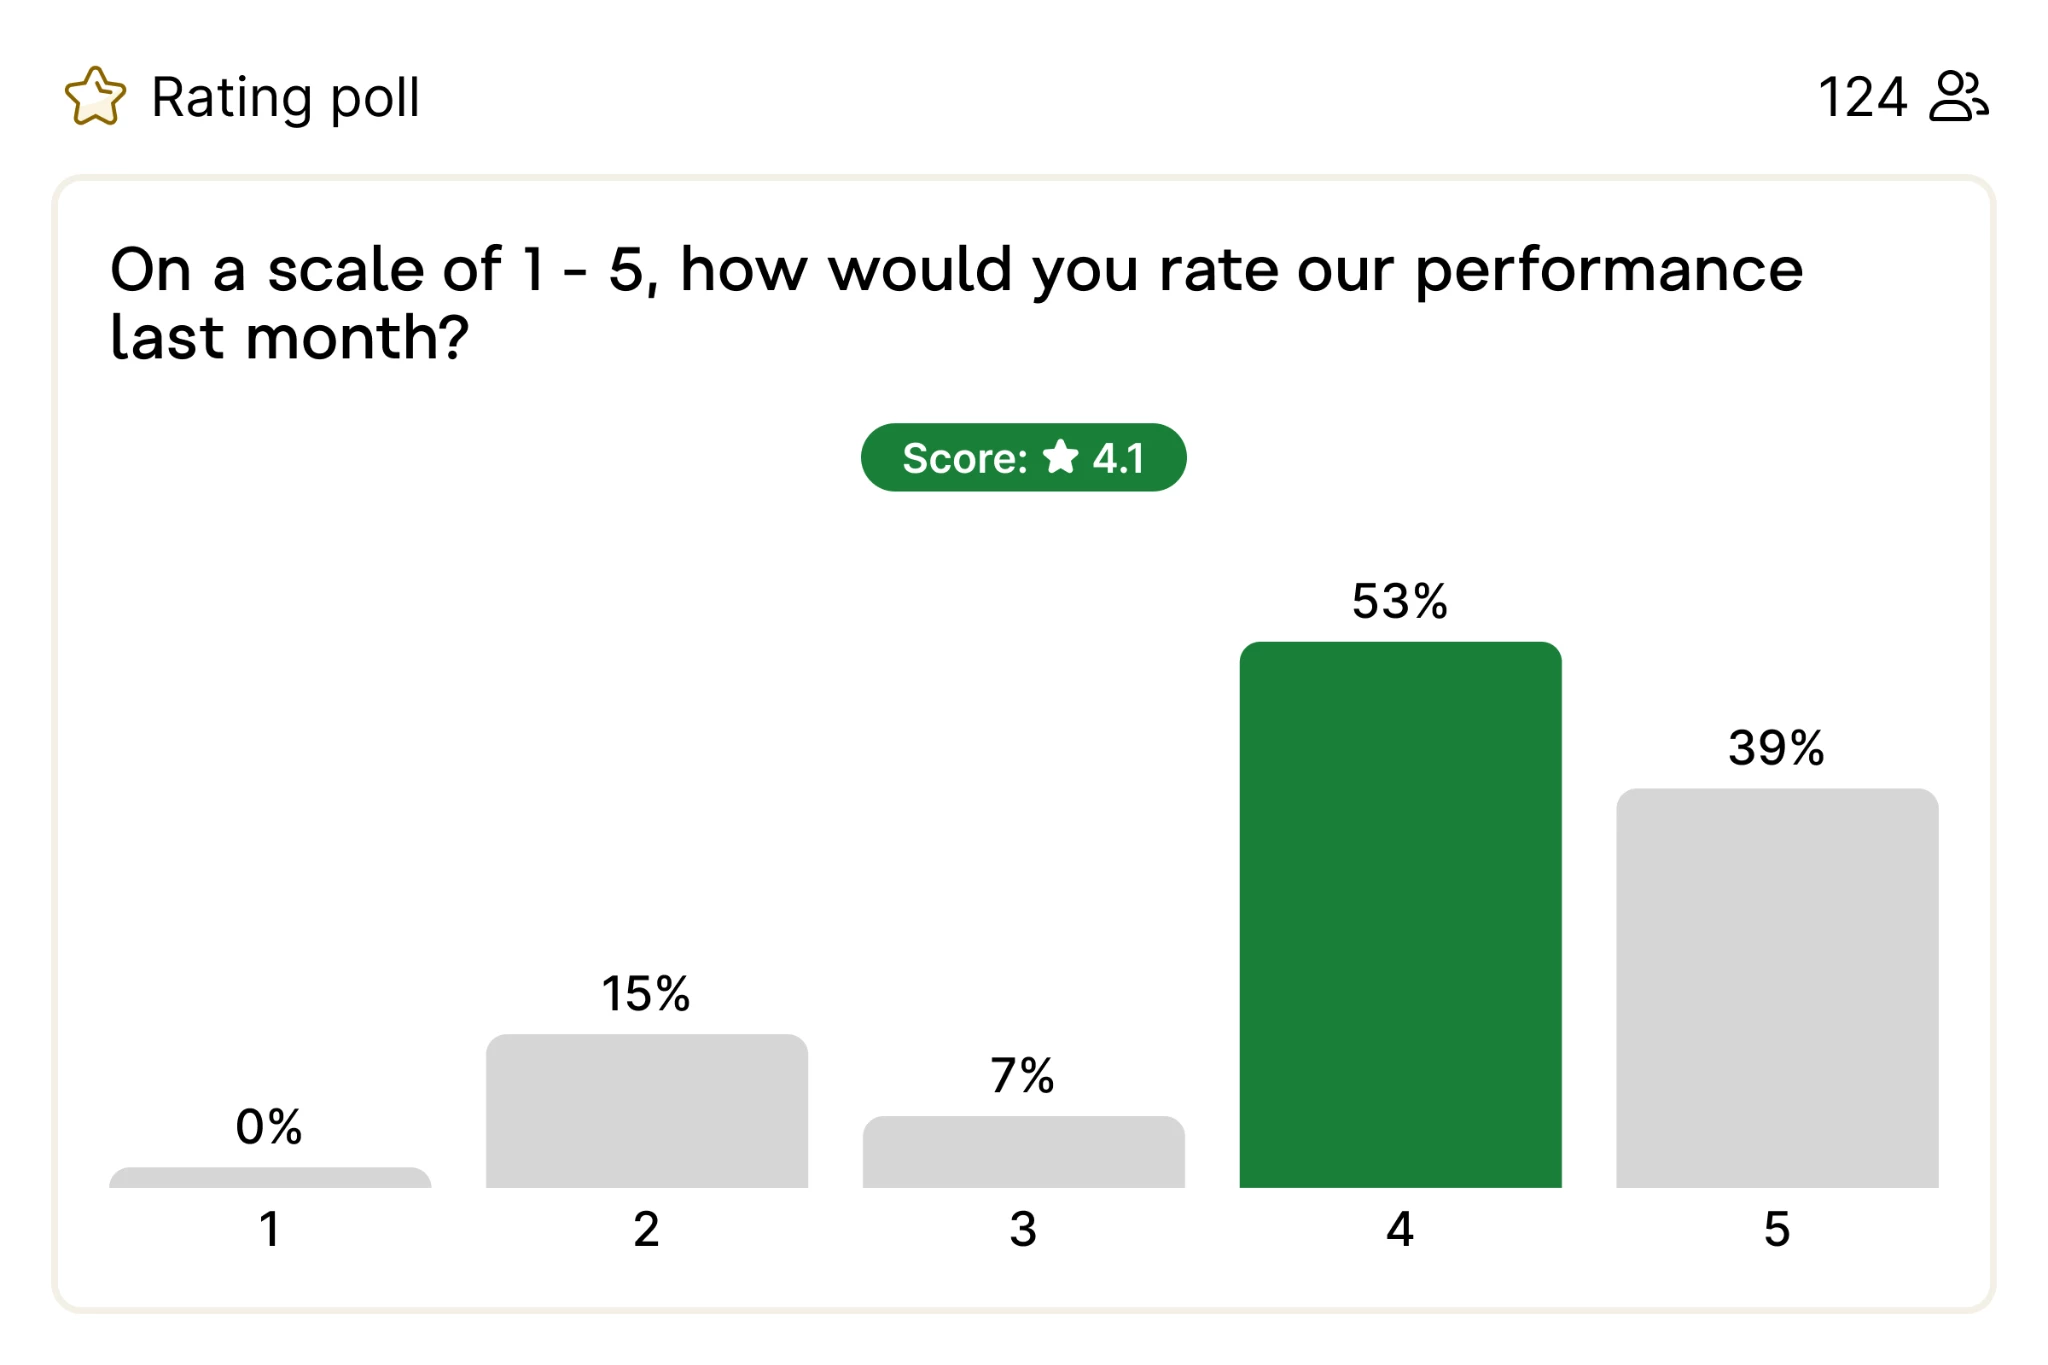Select the small bar for rating 1
This screenshot has width=2048, height=1365.
pos(270,1177)
